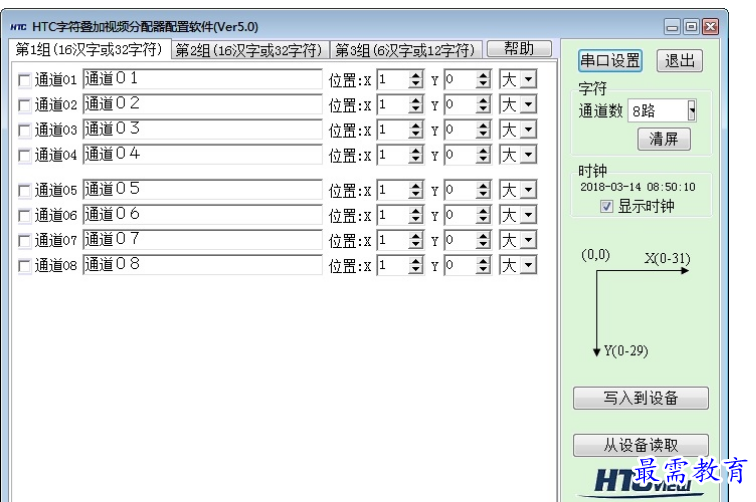This screenshot has height=502, width=756.
Task: Increase the Y position of 通道06
Action: click(483, 211)
